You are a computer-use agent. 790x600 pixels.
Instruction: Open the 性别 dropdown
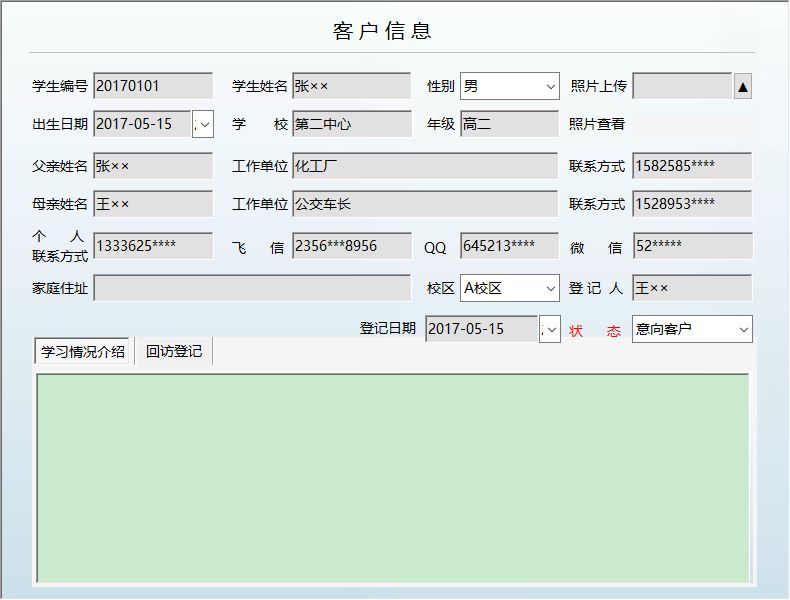point(550,86)
